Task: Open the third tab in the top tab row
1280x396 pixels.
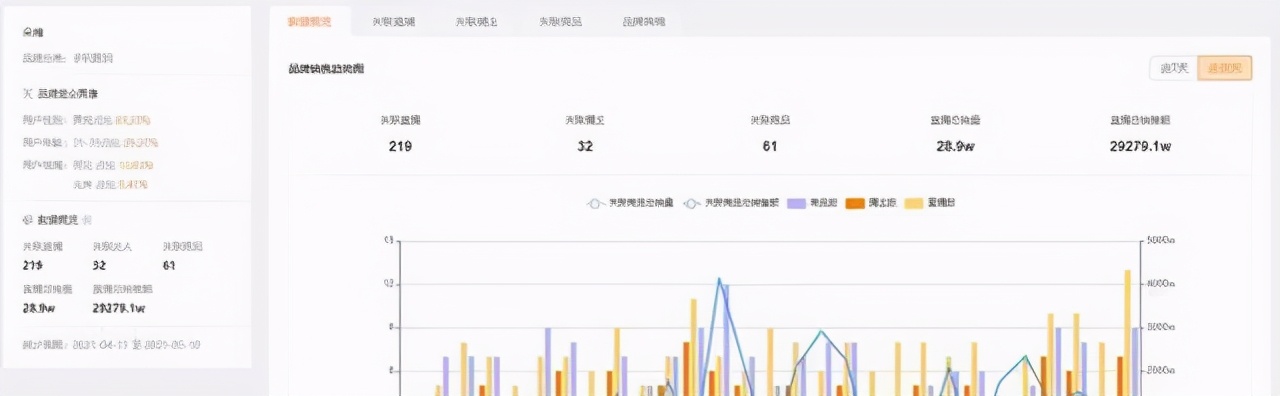Action: pos(476,21)
